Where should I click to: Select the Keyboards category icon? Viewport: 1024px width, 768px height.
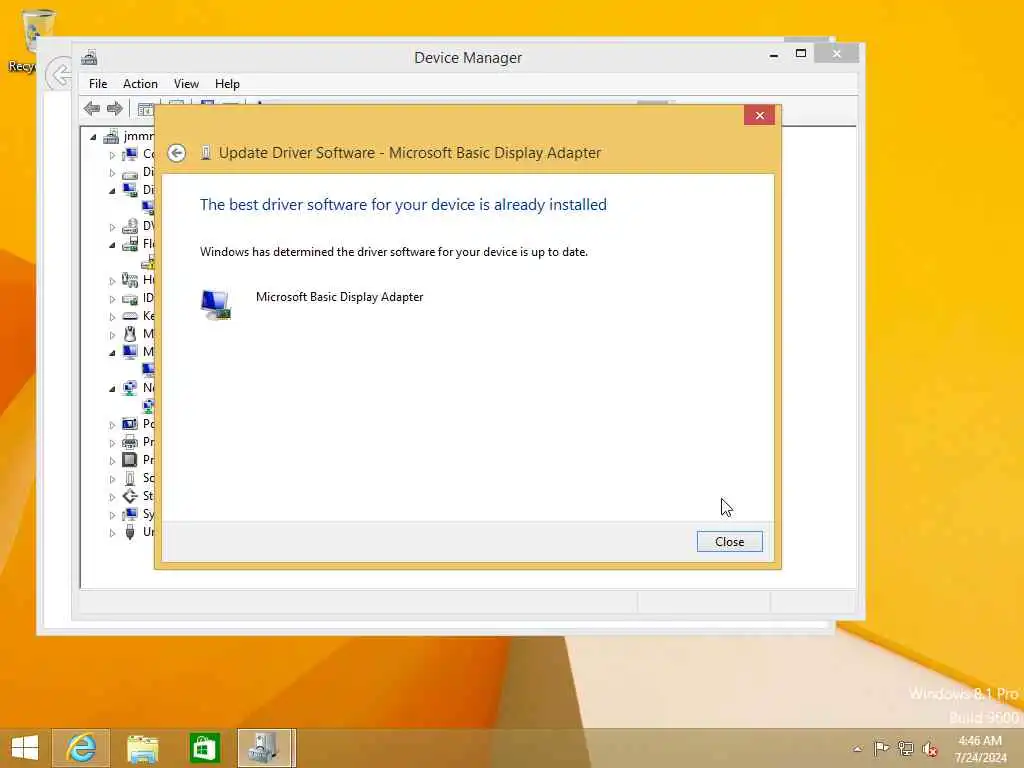coord(130,316)
